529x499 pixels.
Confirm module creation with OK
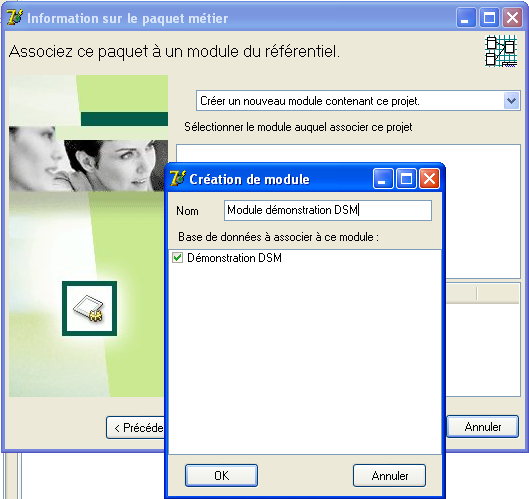(221, 475)
